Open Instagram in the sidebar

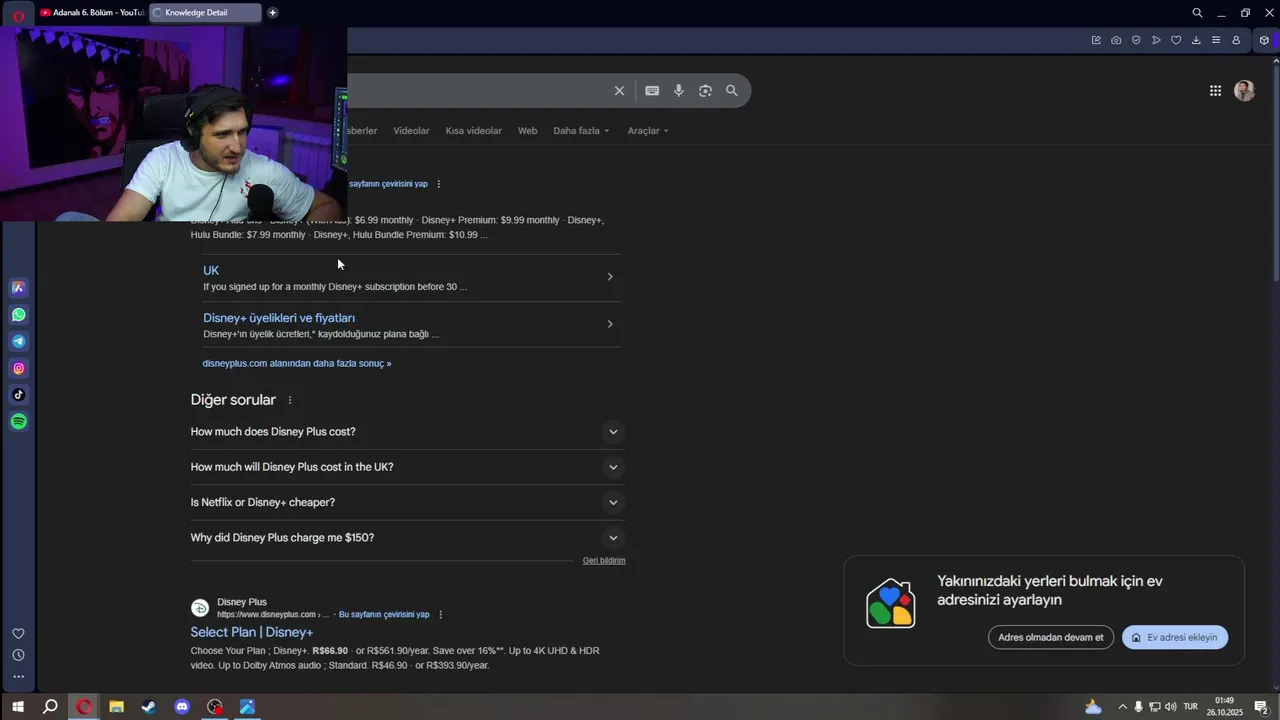tap(18, 369)
